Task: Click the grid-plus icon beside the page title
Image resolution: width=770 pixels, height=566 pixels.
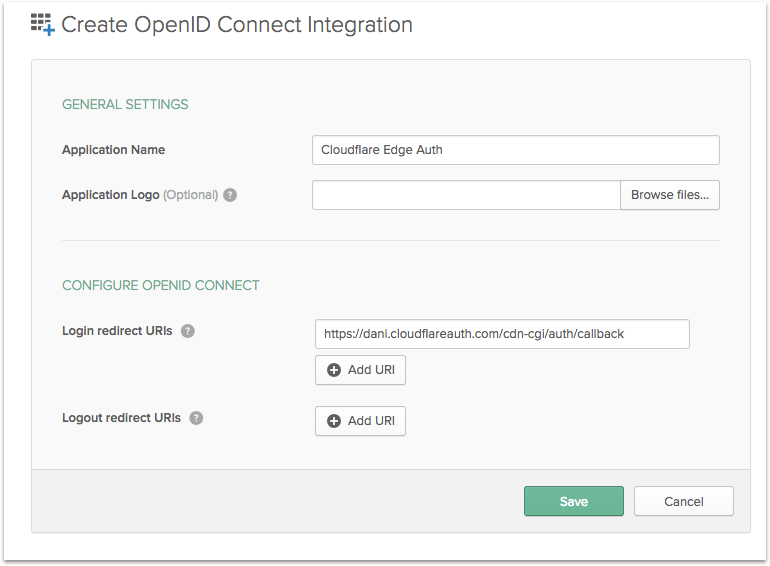Action: click(x=42, y=25)
